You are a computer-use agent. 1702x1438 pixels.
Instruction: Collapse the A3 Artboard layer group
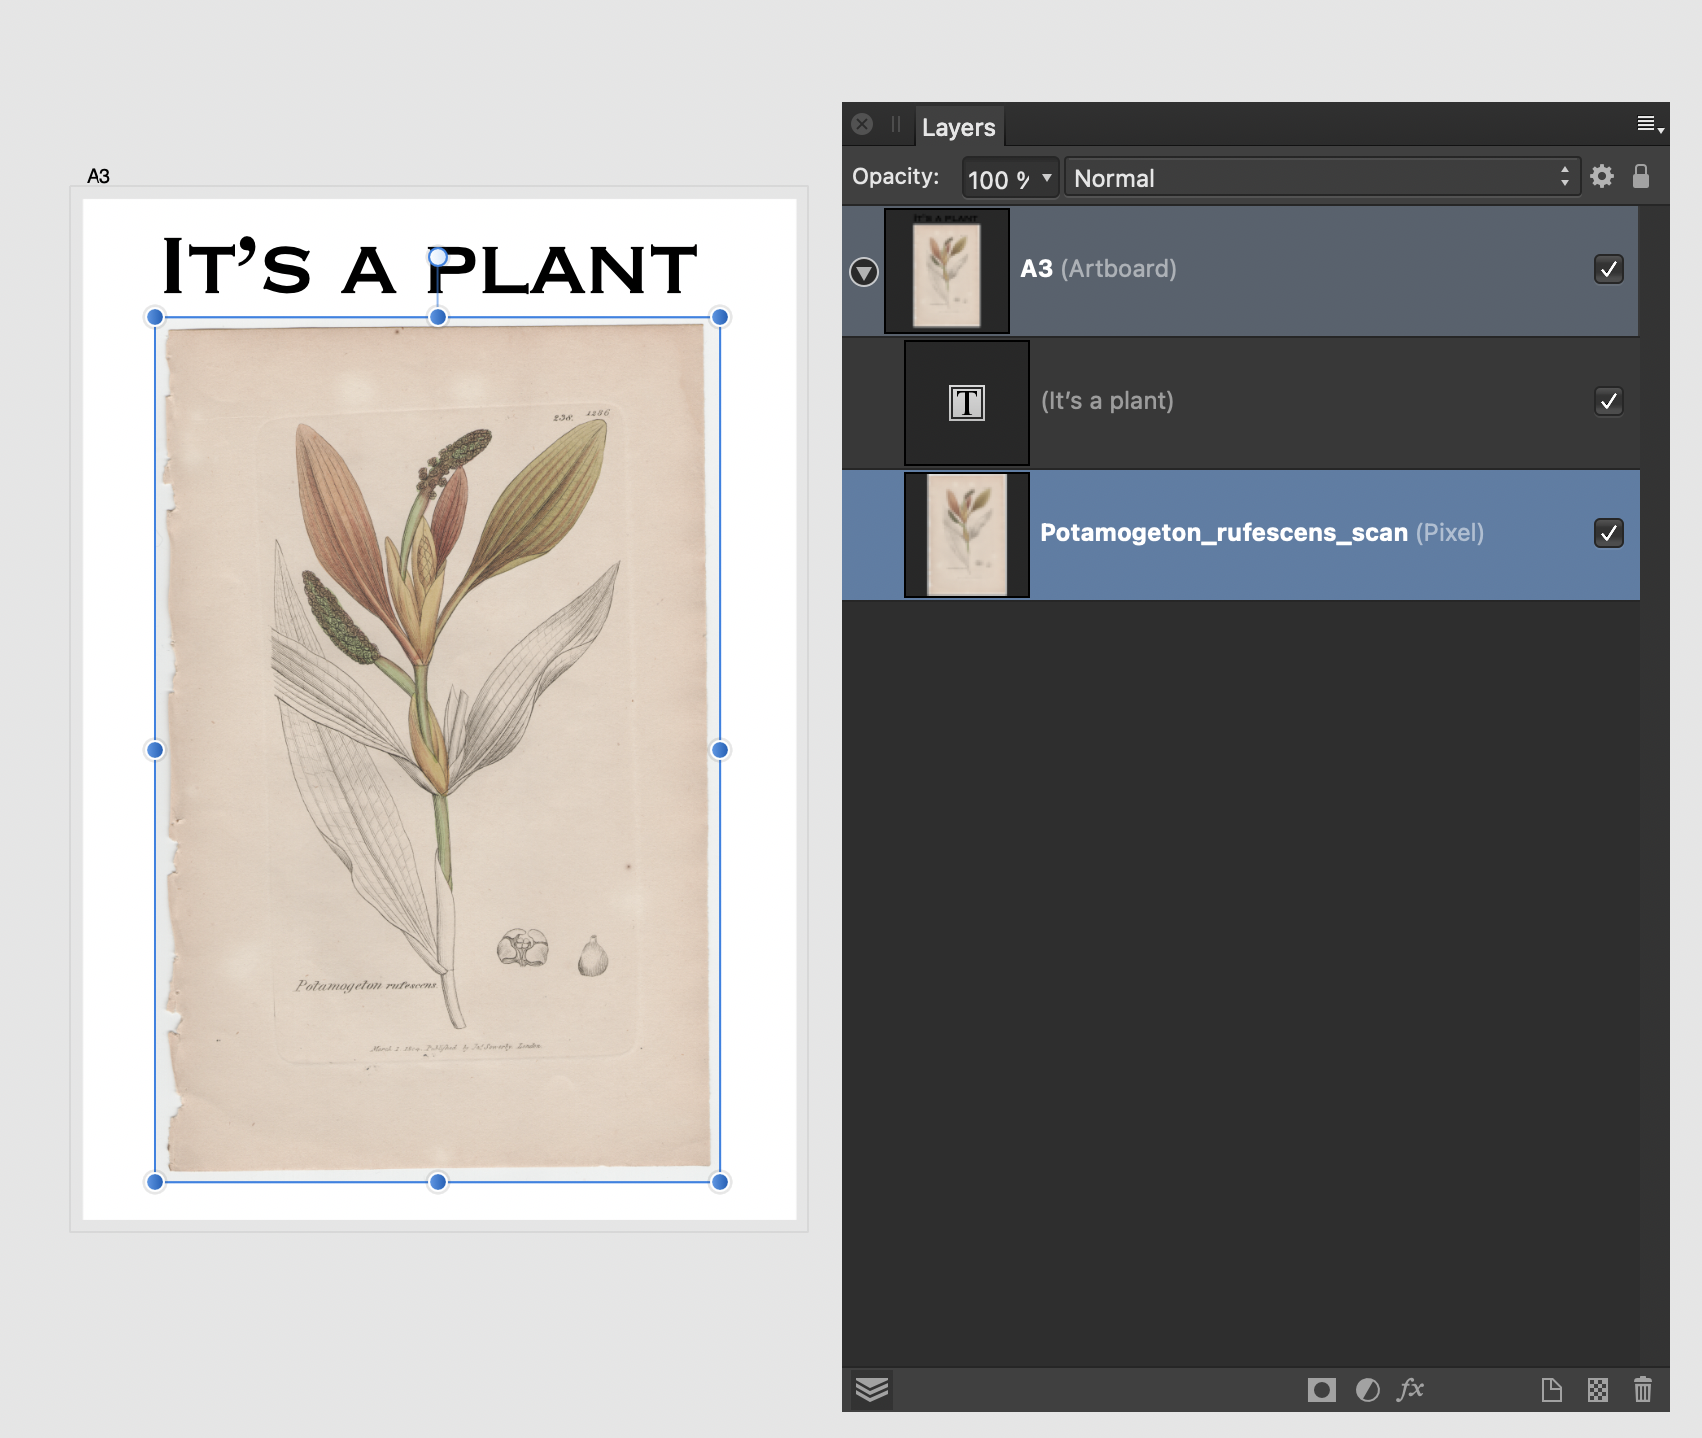pos(864,272)
